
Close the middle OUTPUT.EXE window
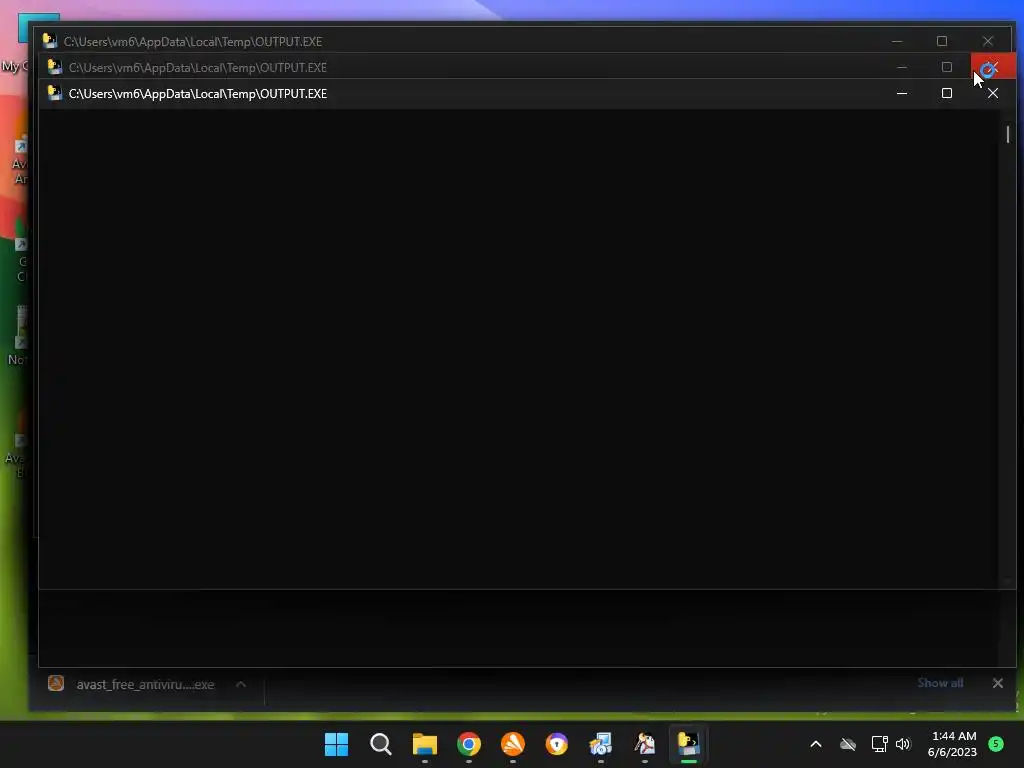pos(993,66)
